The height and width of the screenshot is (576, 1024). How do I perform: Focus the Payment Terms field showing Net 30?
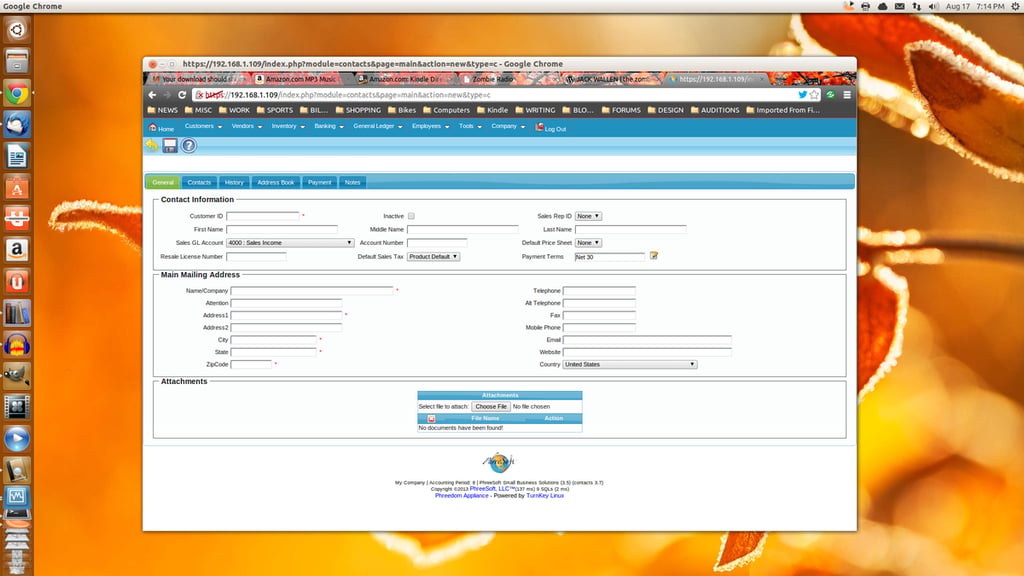tap(609, 257)
